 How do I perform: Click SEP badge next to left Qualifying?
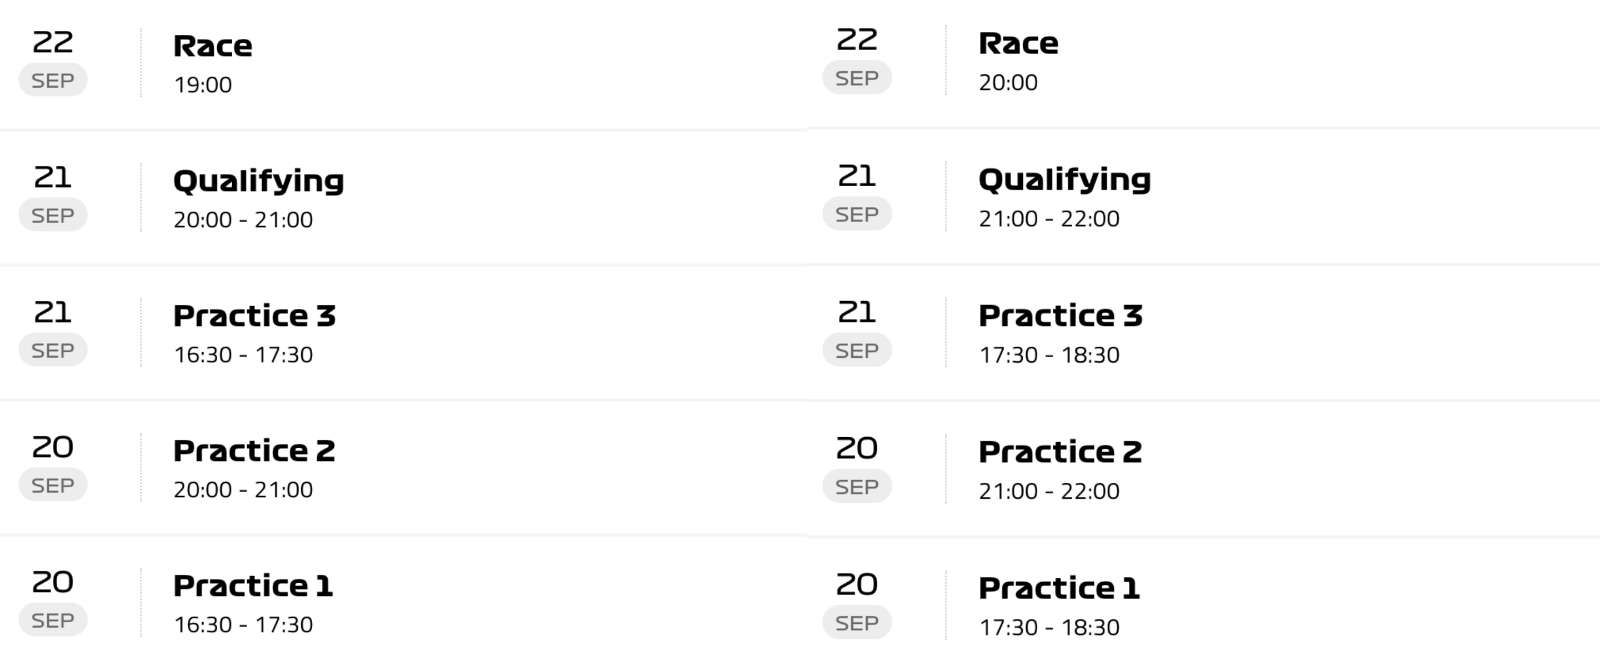click(53, 215)
